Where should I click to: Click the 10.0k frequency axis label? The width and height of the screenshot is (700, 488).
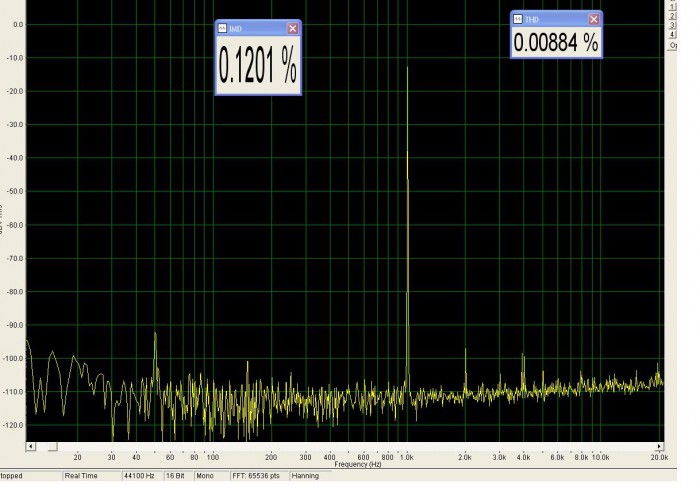coord(600,457)
